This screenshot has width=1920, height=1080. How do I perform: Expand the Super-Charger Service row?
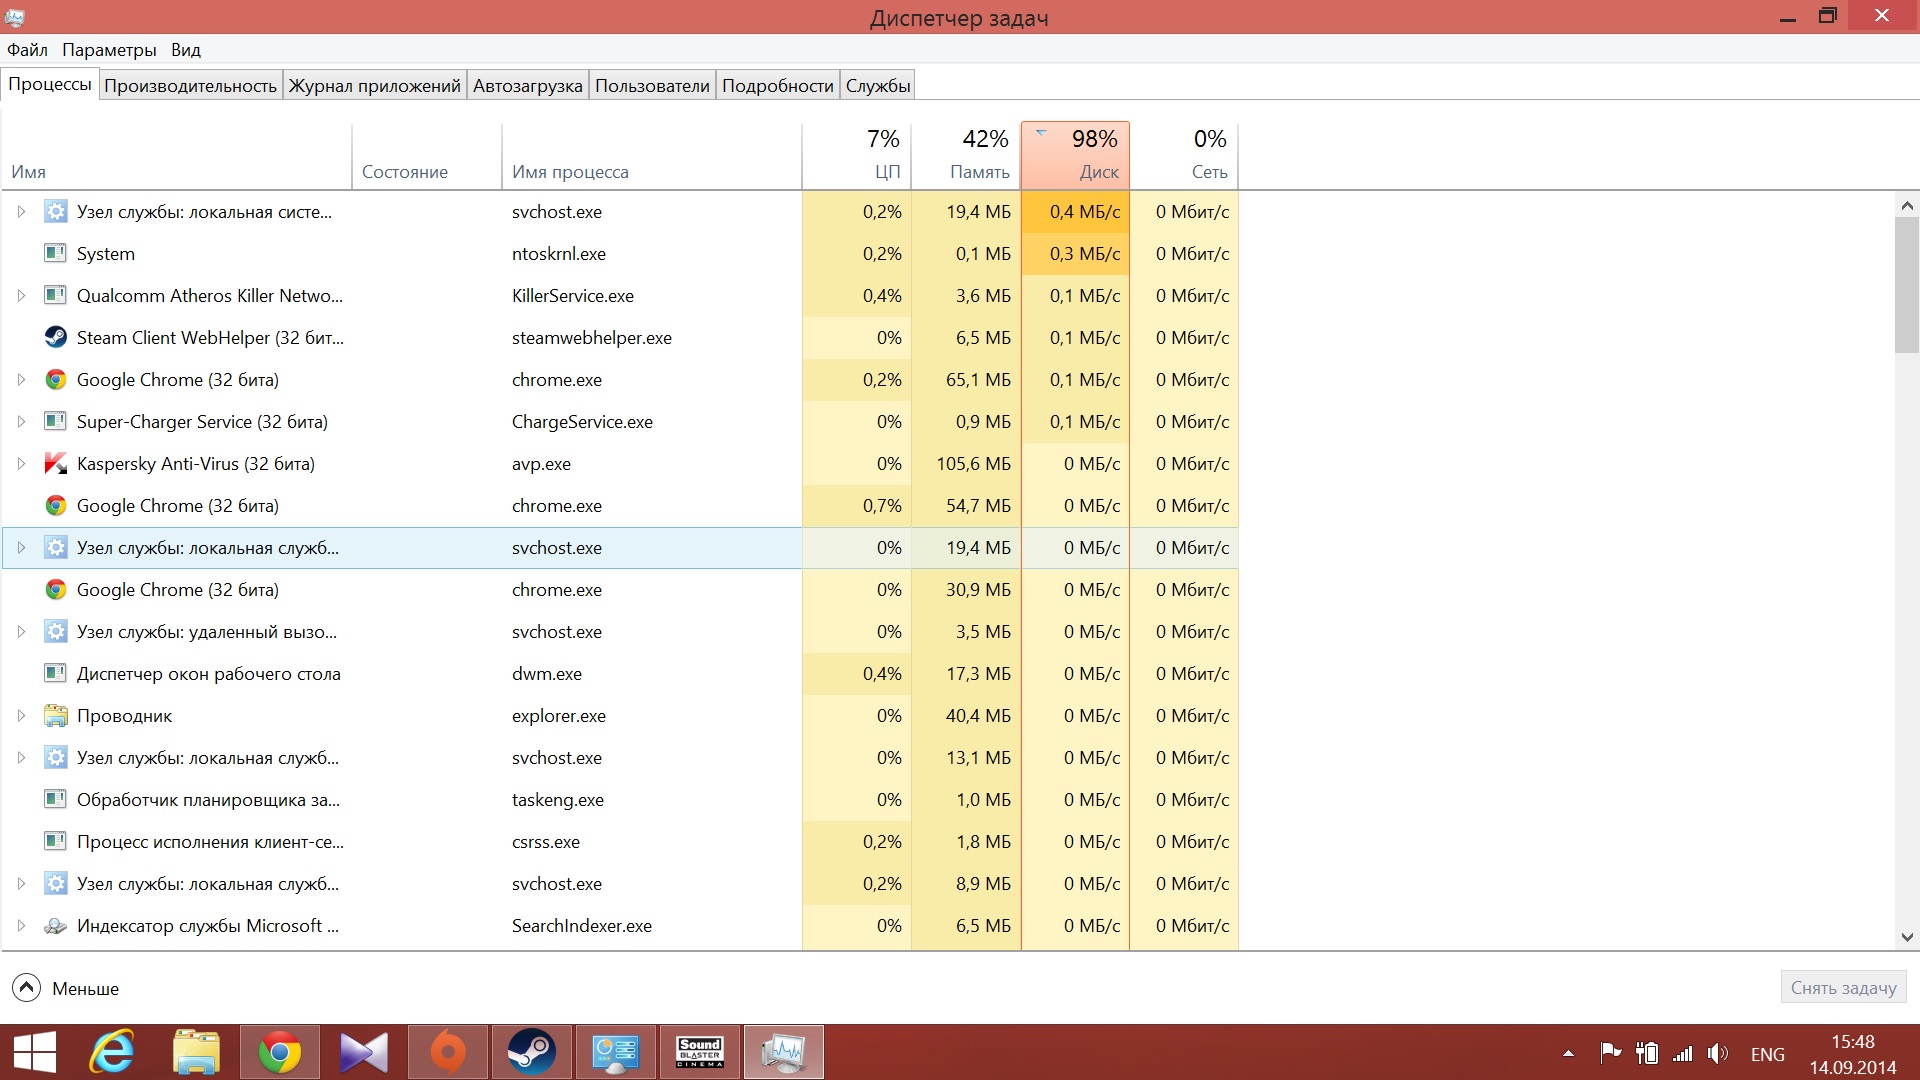(21, 422)
